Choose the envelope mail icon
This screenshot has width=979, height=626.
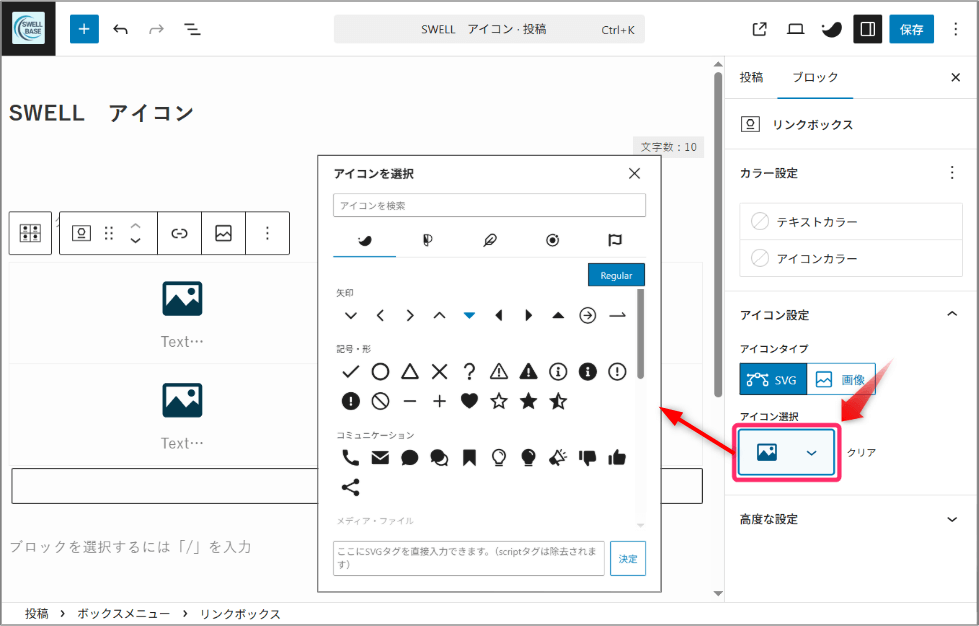pyautogui.click(x=380, y=458)
